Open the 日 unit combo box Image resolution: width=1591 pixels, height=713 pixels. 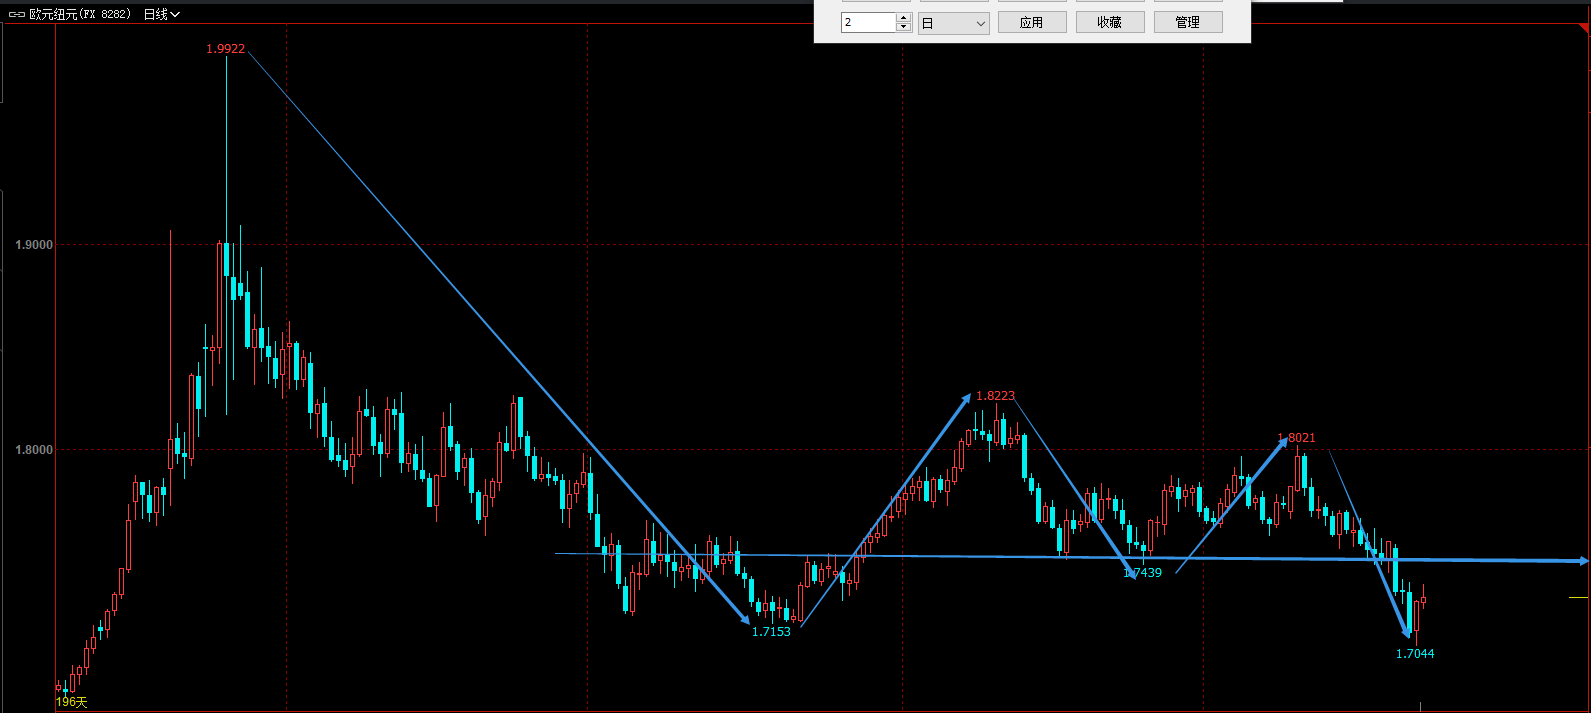[x=953, y=23]
